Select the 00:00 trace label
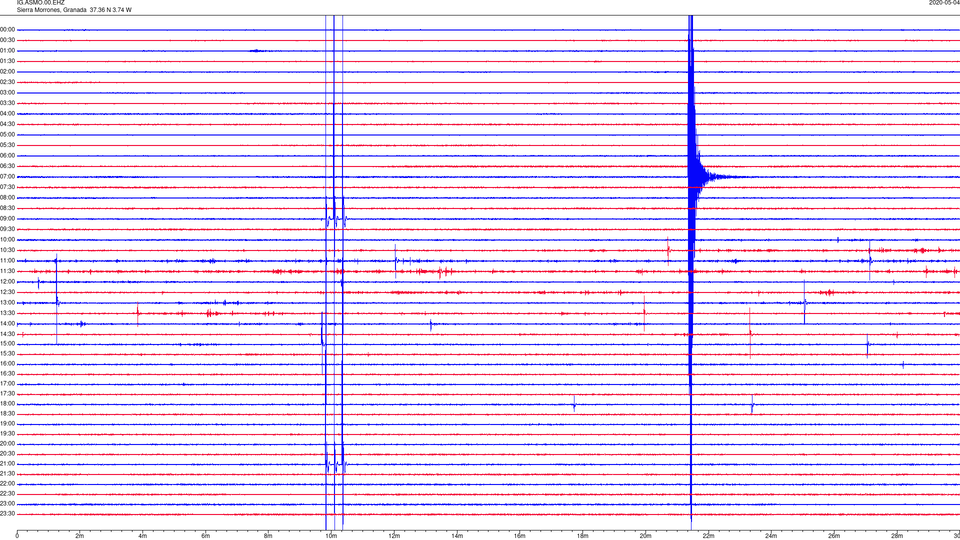This screenshot has width=960, height=540. pos(7,29)
